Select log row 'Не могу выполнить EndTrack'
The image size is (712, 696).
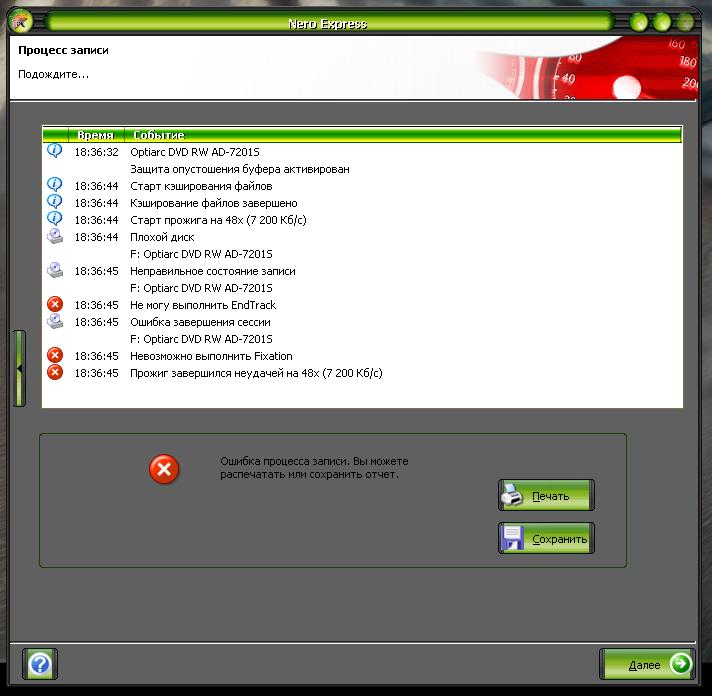tap(362, 305)
